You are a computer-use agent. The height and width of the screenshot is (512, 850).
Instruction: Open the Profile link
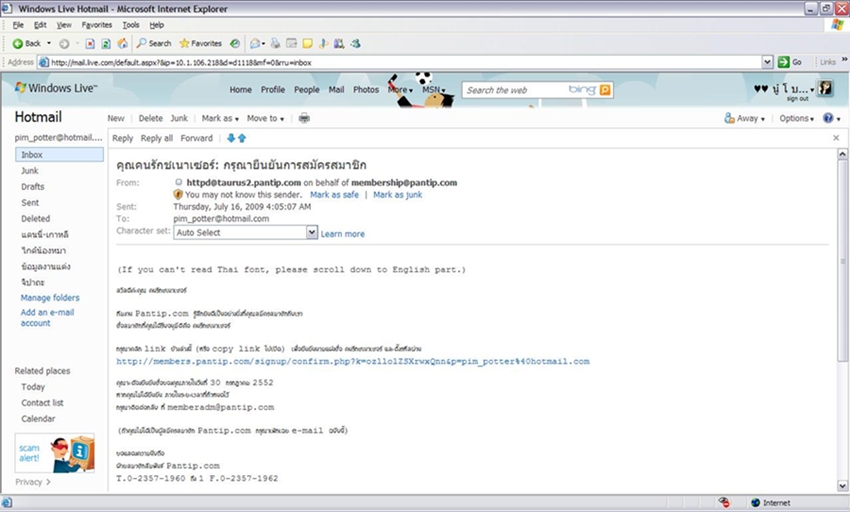click(273, 89)
